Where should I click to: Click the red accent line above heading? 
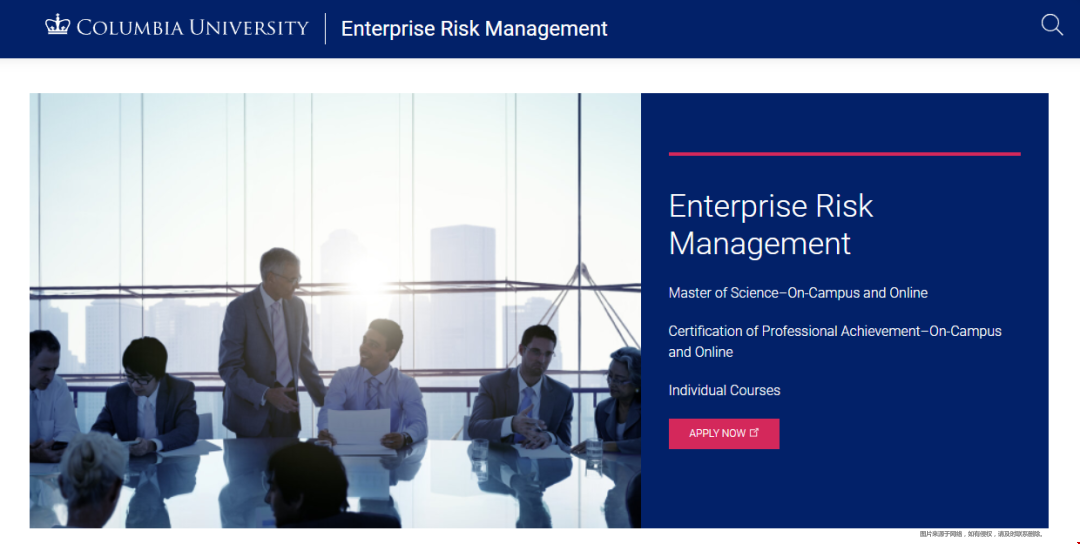click(x=844, y=154)
